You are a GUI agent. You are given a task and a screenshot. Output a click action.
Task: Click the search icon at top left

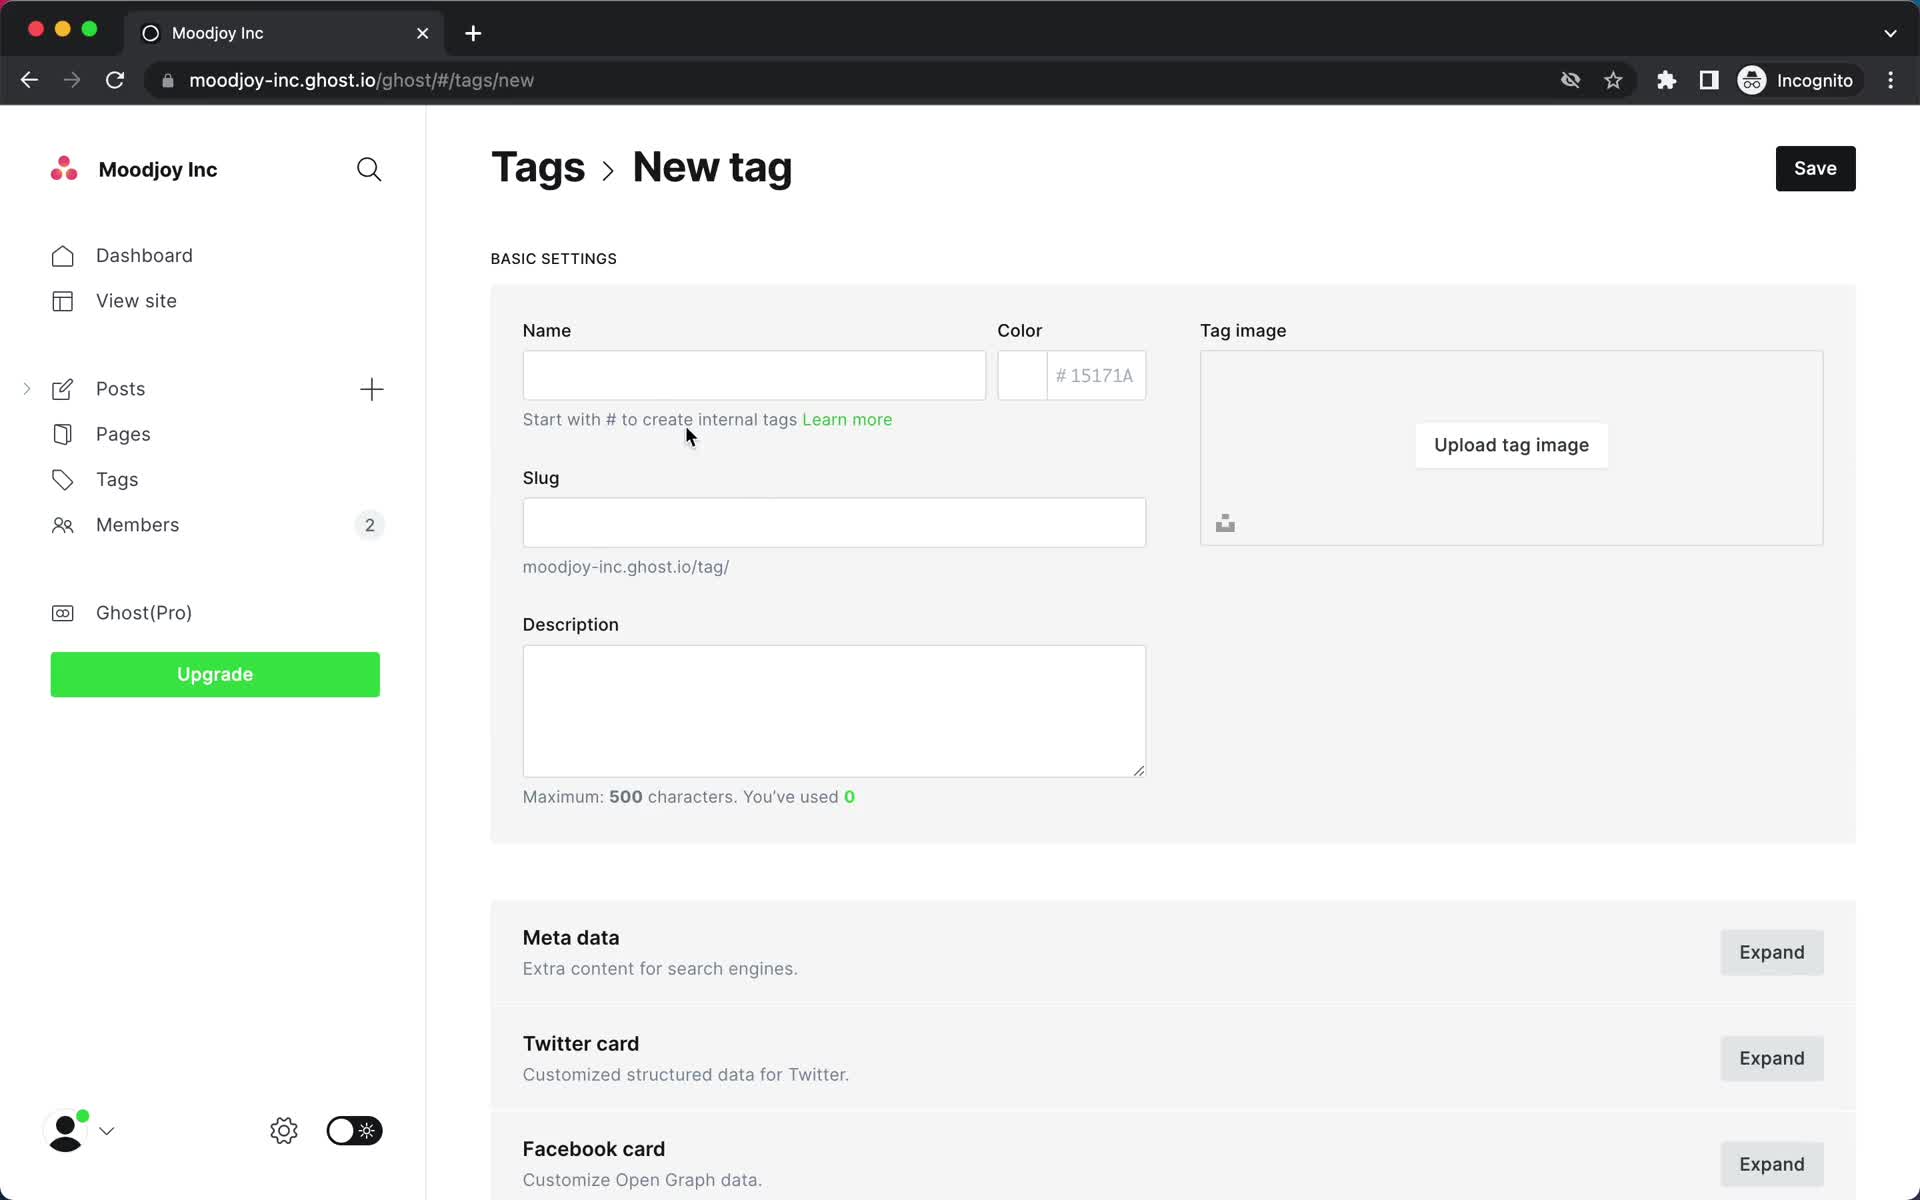point(370,169)
